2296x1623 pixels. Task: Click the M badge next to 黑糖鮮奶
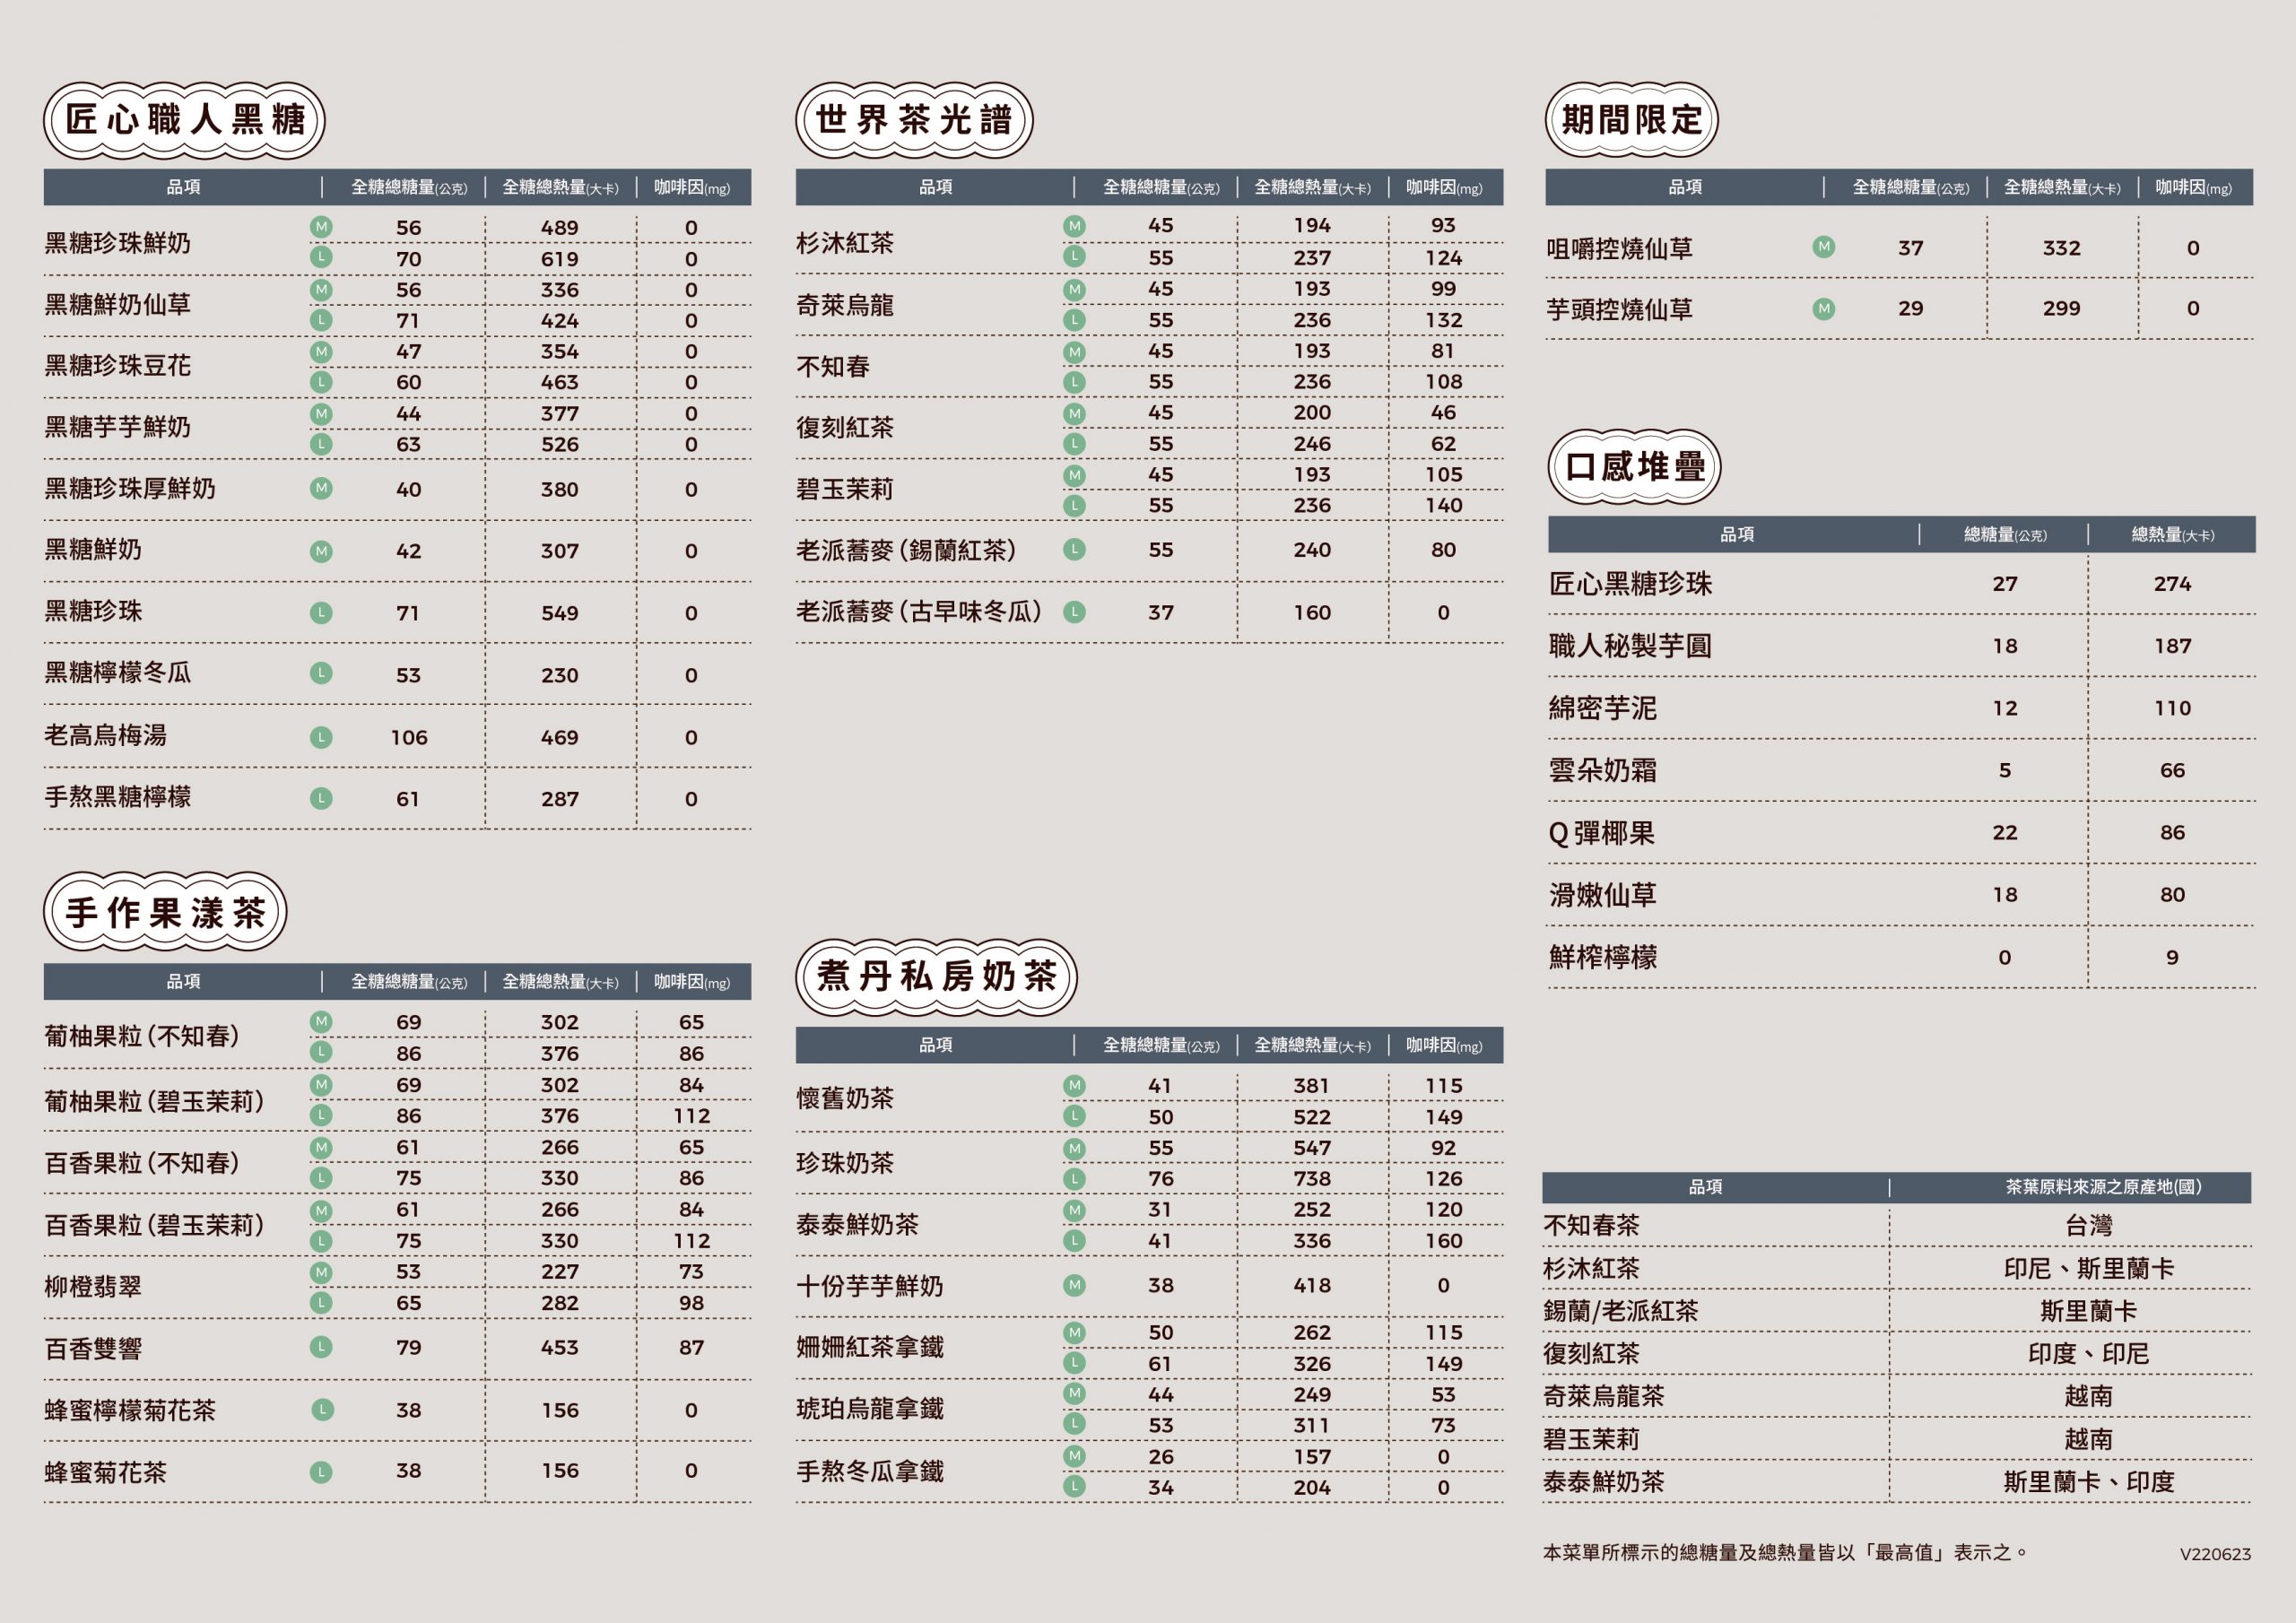click(321, 551)
